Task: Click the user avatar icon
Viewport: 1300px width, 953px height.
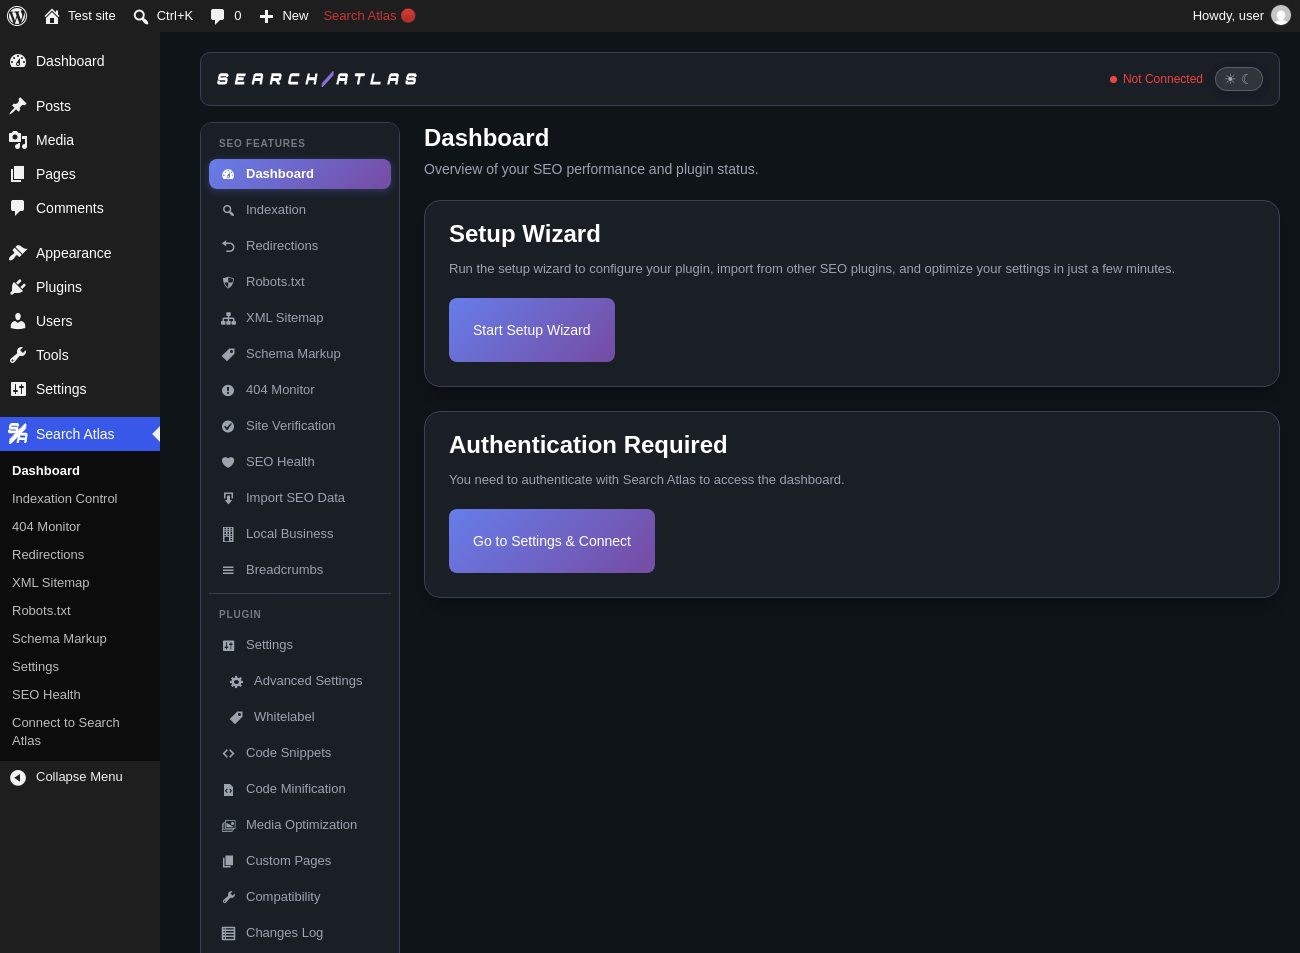Action: click(1281, 16)
